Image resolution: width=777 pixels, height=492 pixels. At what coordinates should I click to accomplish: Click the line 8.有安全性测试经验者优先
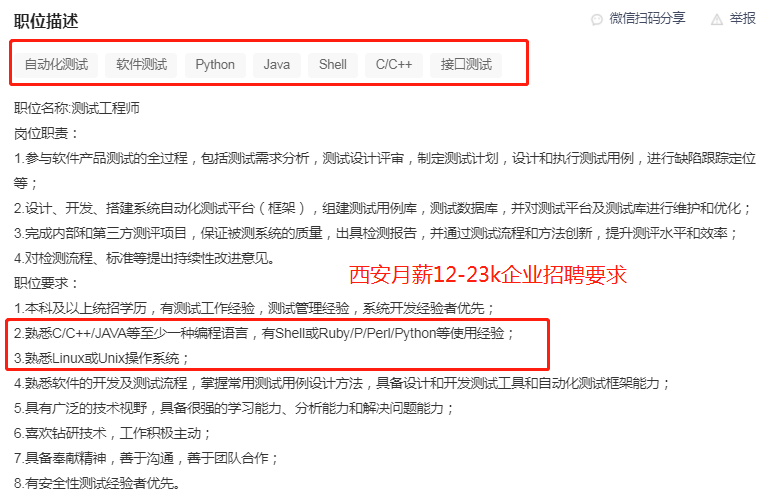pos(97,483)
